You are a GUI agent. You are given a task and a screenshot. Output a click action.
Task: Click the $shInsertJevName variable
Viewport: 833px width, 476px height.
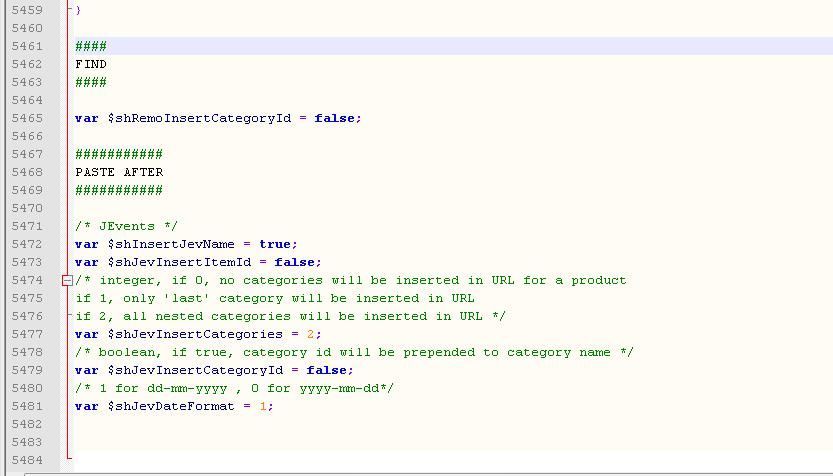pyautogui.click(x=171, y=244)
